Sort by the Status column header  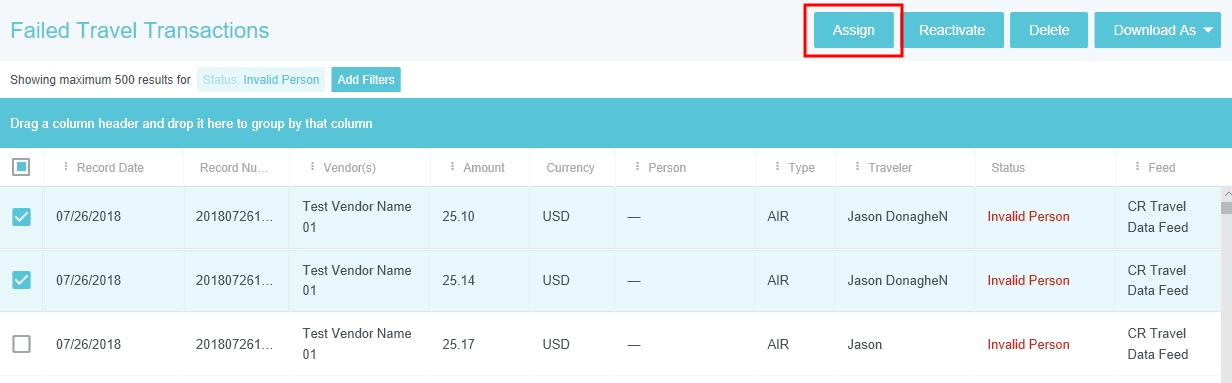1008,168
